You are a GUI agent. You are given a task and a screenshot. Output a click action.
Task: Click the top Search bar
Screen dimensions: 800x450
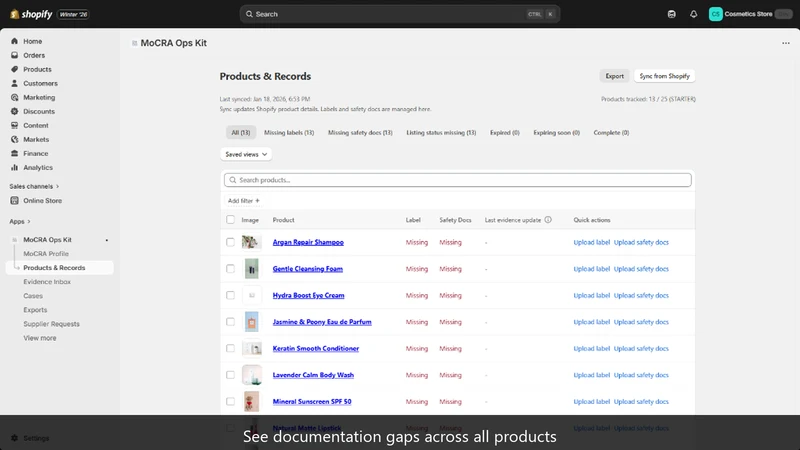tap(399, 14)
